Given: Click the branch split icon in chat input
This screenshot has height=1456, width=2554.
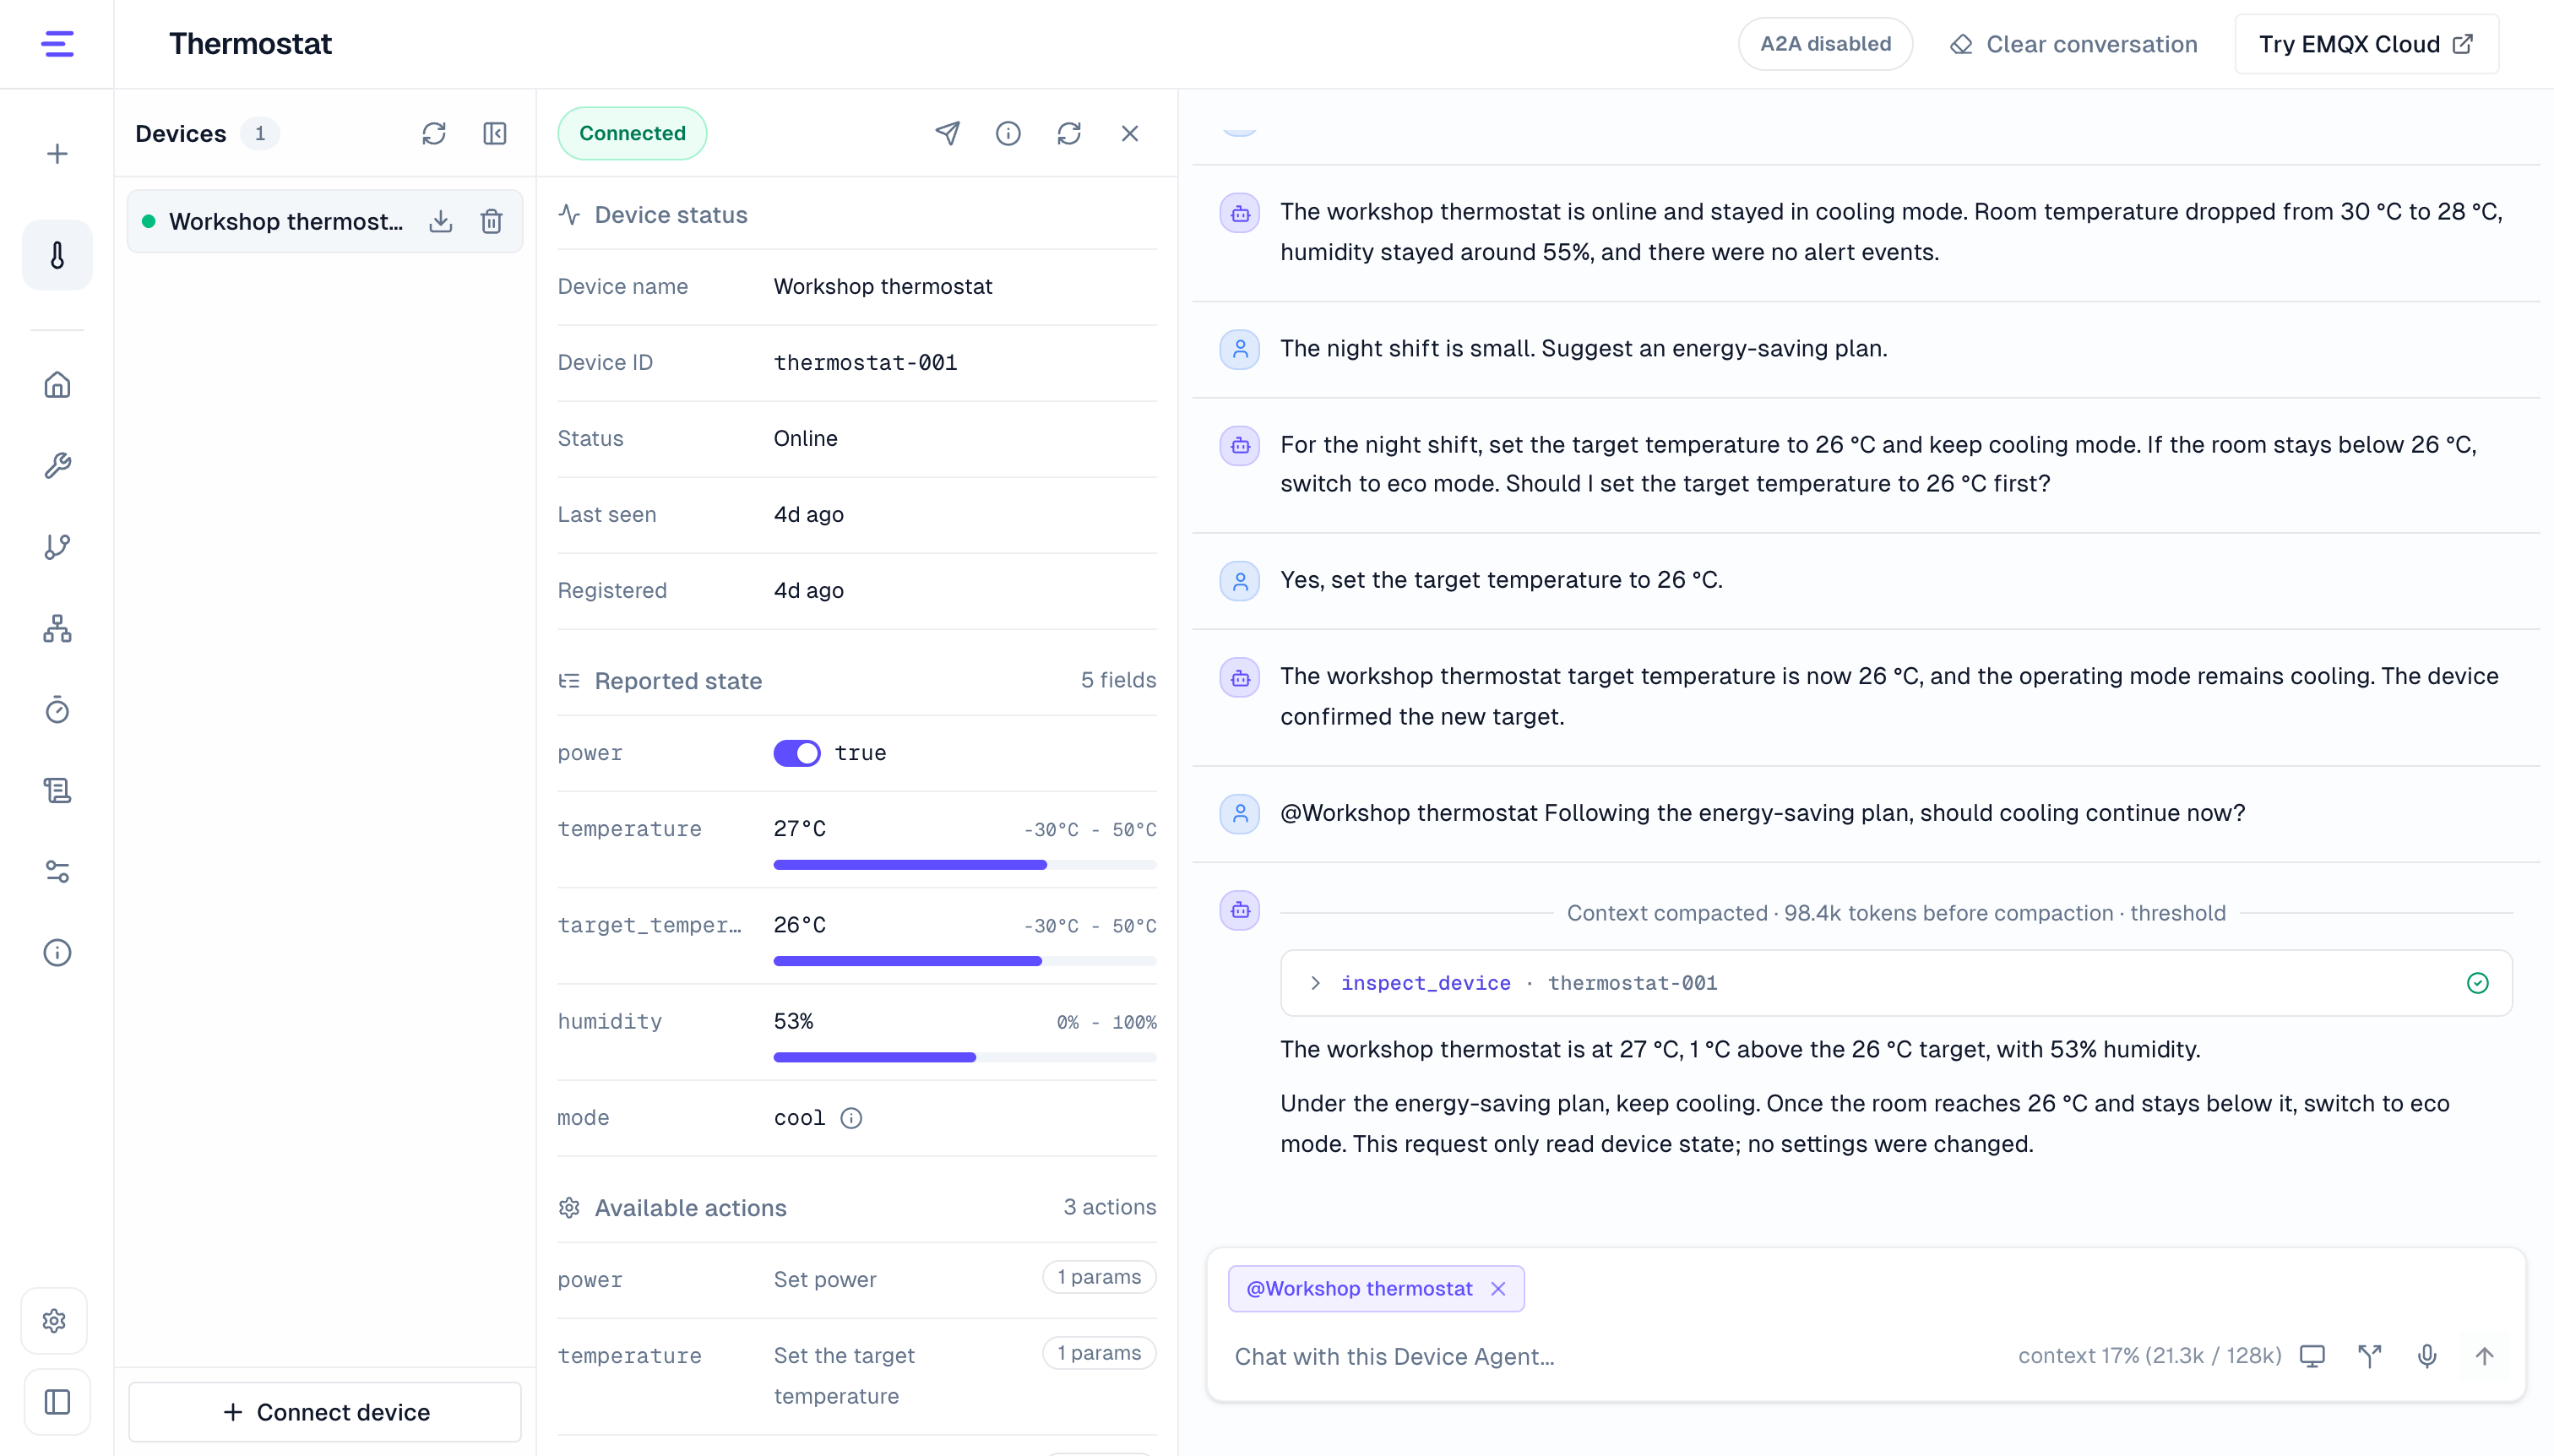Looking at the screenshot, I should (2370, 1356).
